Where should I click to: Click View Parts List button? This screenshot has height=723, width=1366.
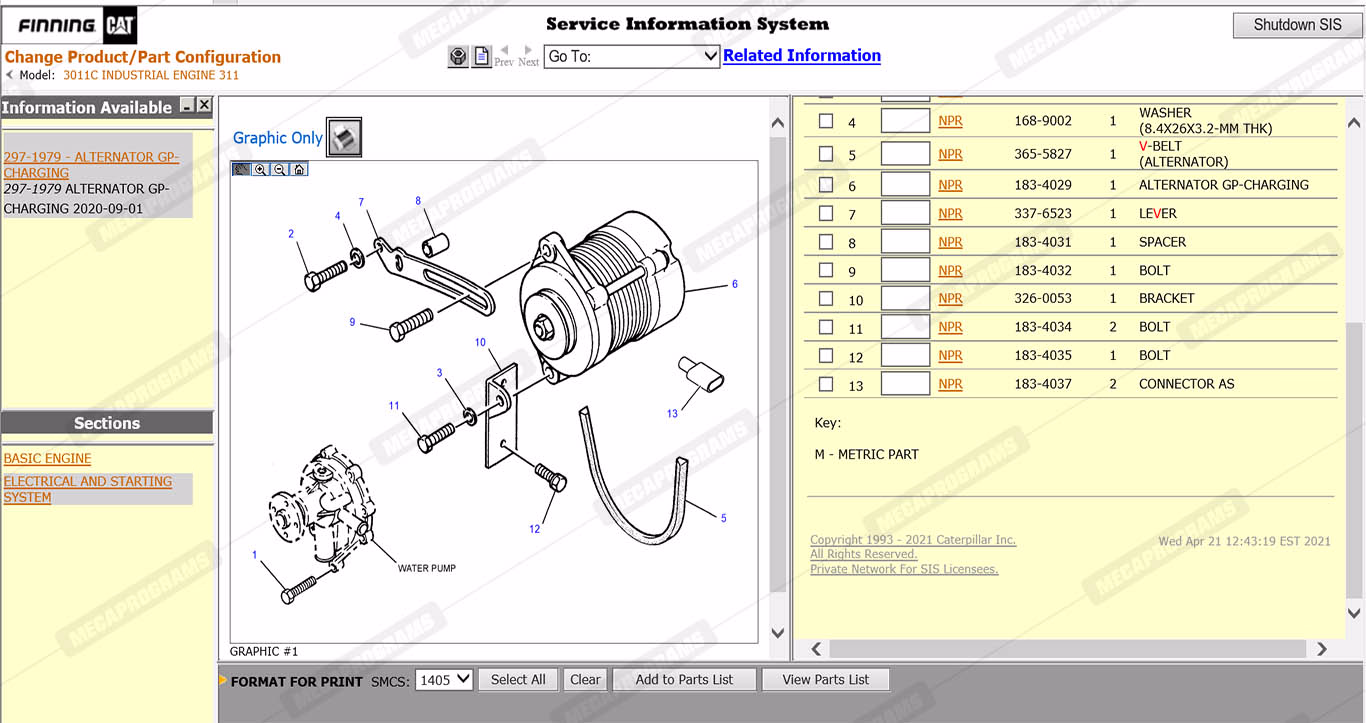coord(826,679)
